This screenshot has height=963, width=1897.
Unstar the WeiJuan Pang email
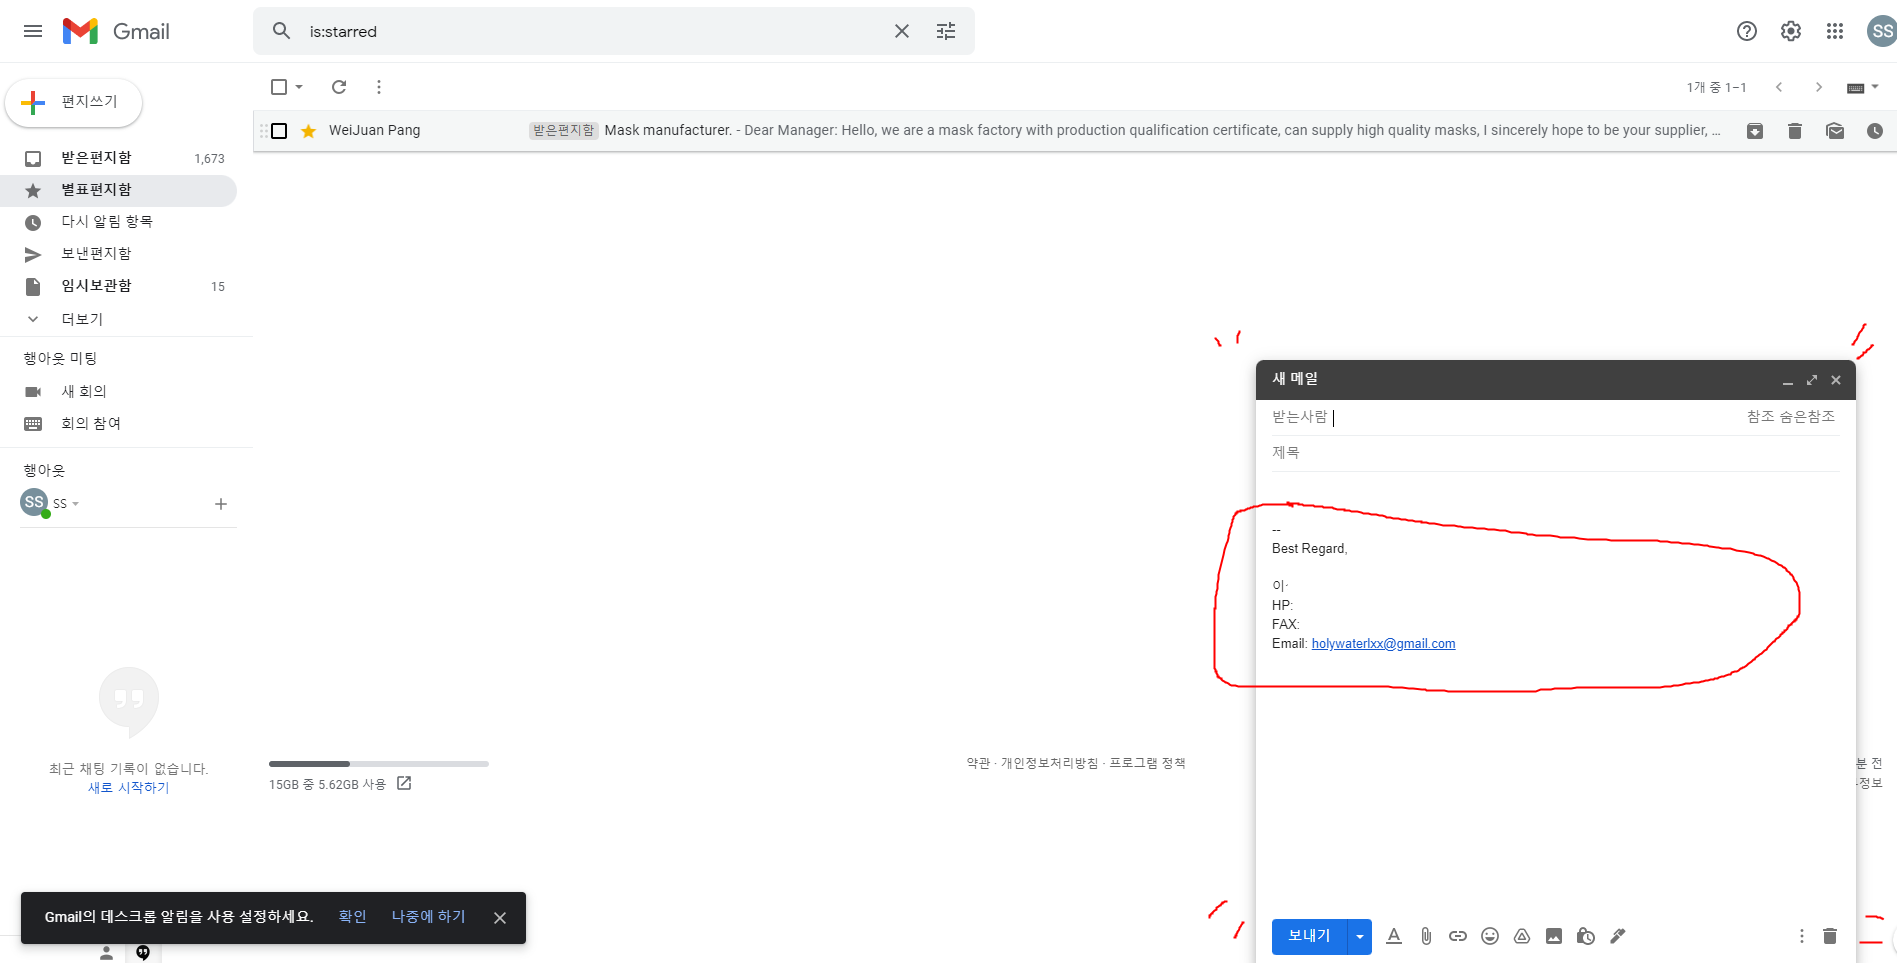pyautogui.click(x=308, y=131)
